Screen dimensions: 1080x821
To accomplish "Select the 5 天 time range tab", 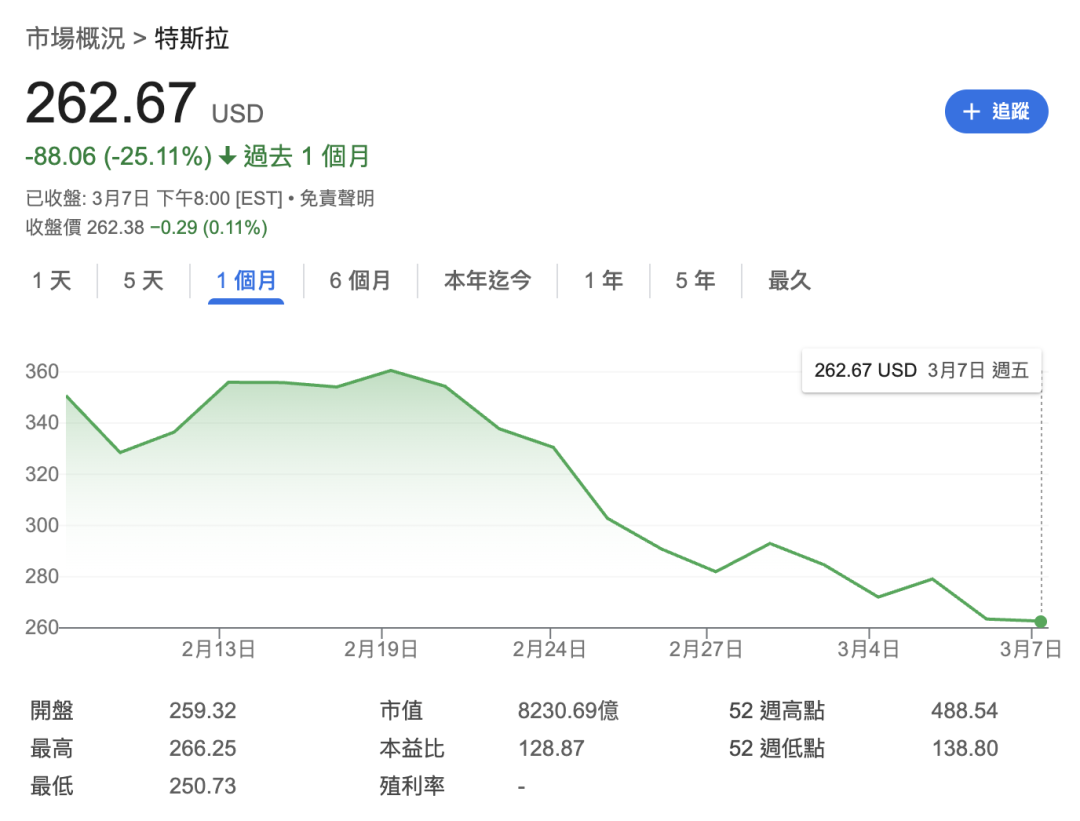I will tap(143, 281).
